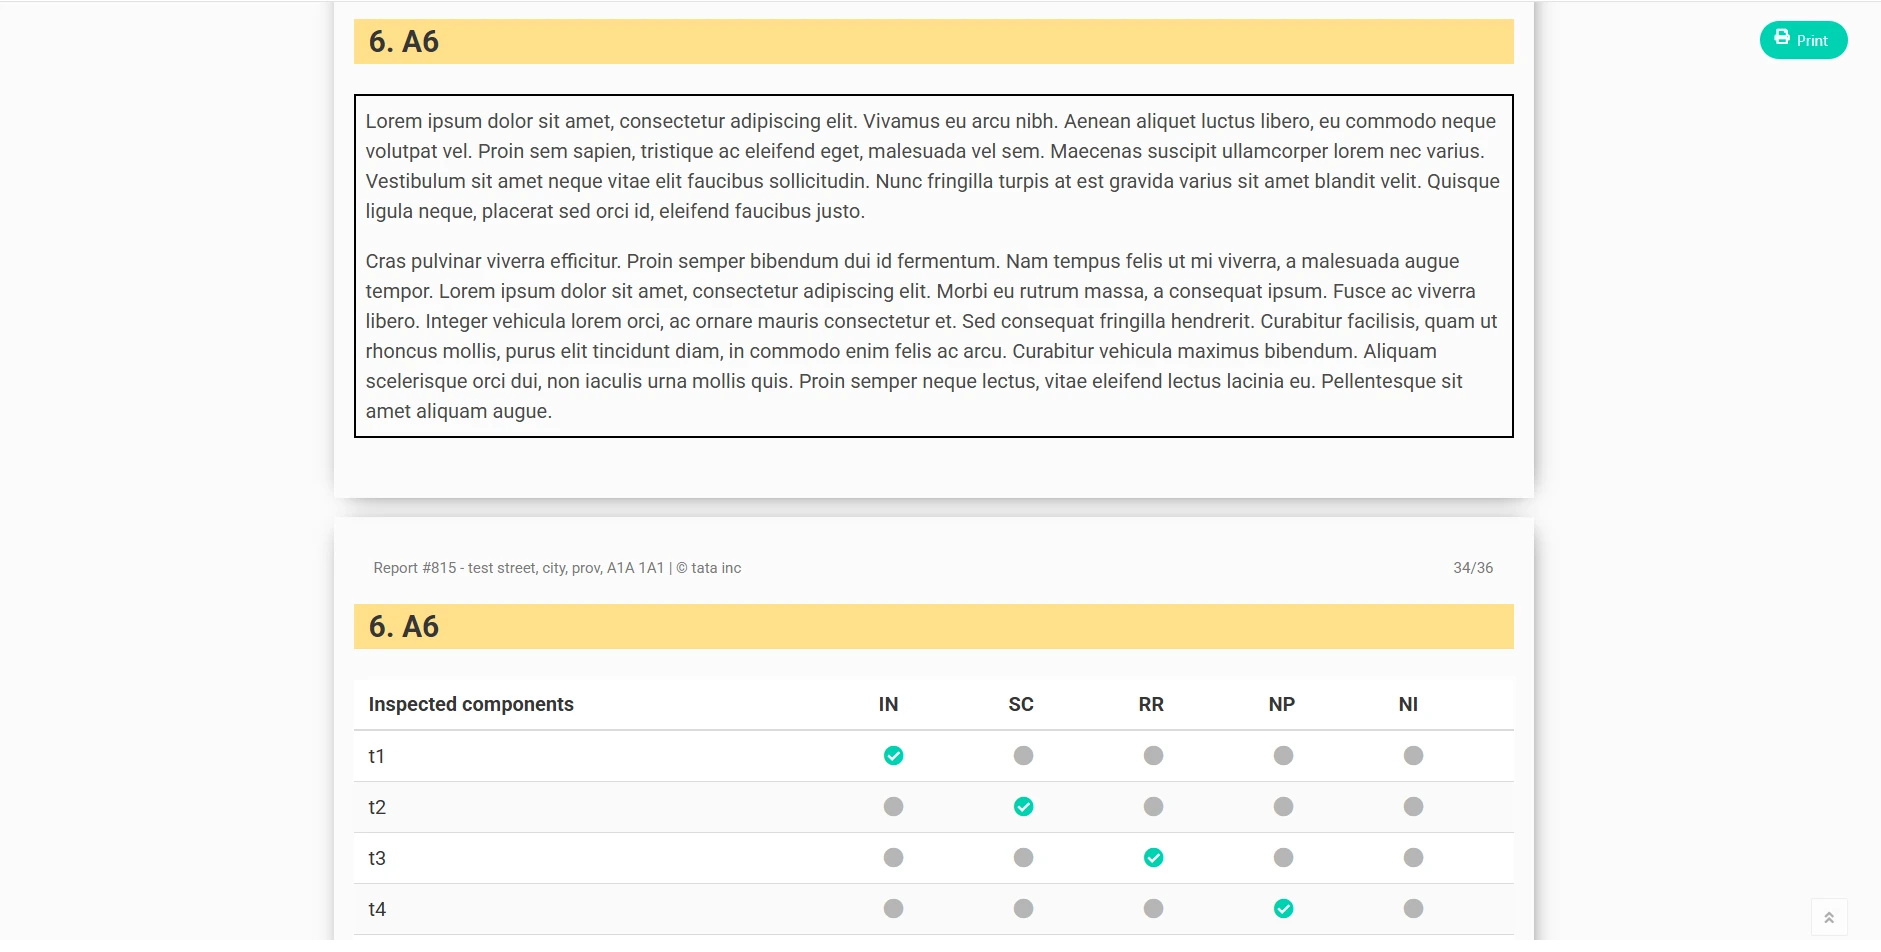Choose NP for row t3
1881x952 pixels.
pos(1283,858)
